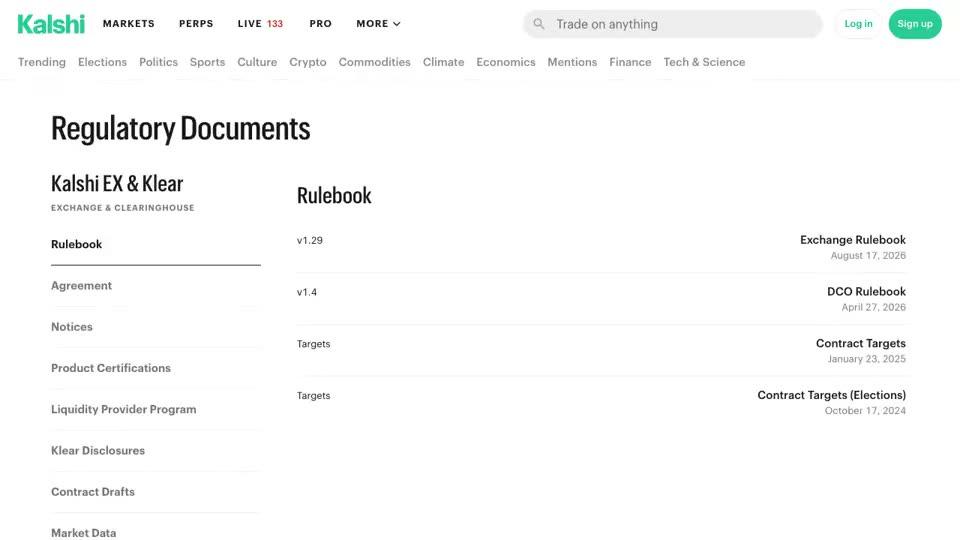The image size is (960, 540).
Task: Expand the MORE dropdown menu
Action: coord(378,24)
